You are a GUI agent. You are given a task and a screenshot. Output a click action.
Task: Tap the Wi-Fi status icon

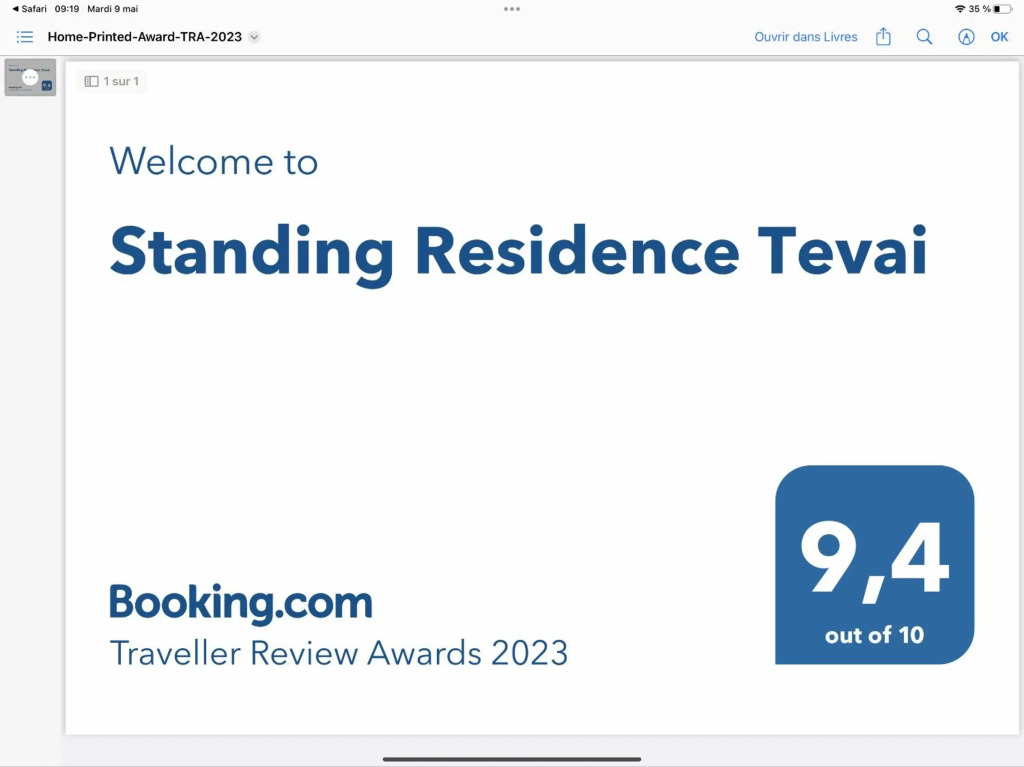click(x=960, y=9)
